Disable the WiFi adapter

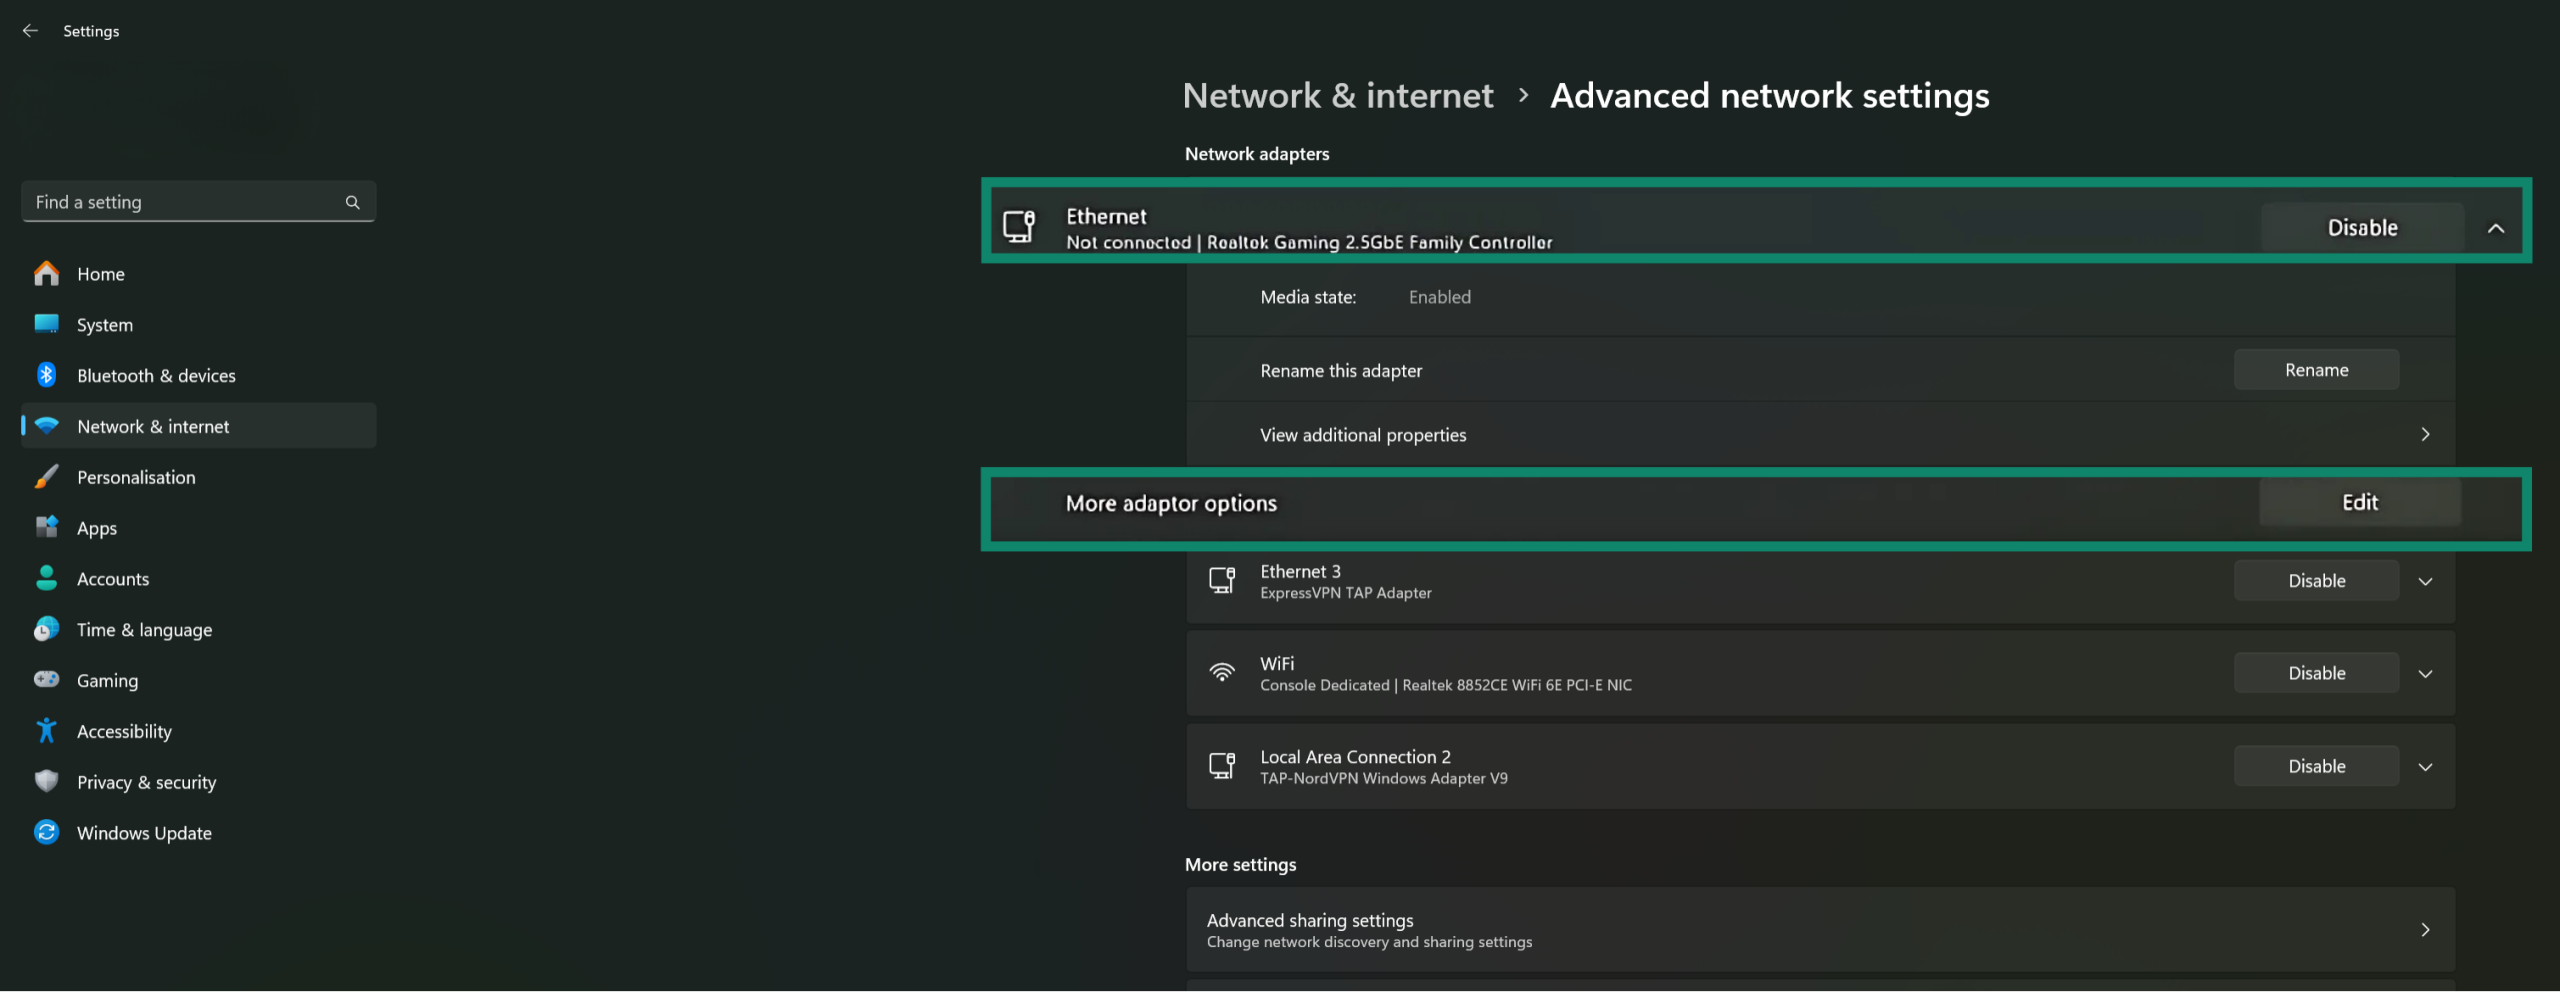point(2316,673)
